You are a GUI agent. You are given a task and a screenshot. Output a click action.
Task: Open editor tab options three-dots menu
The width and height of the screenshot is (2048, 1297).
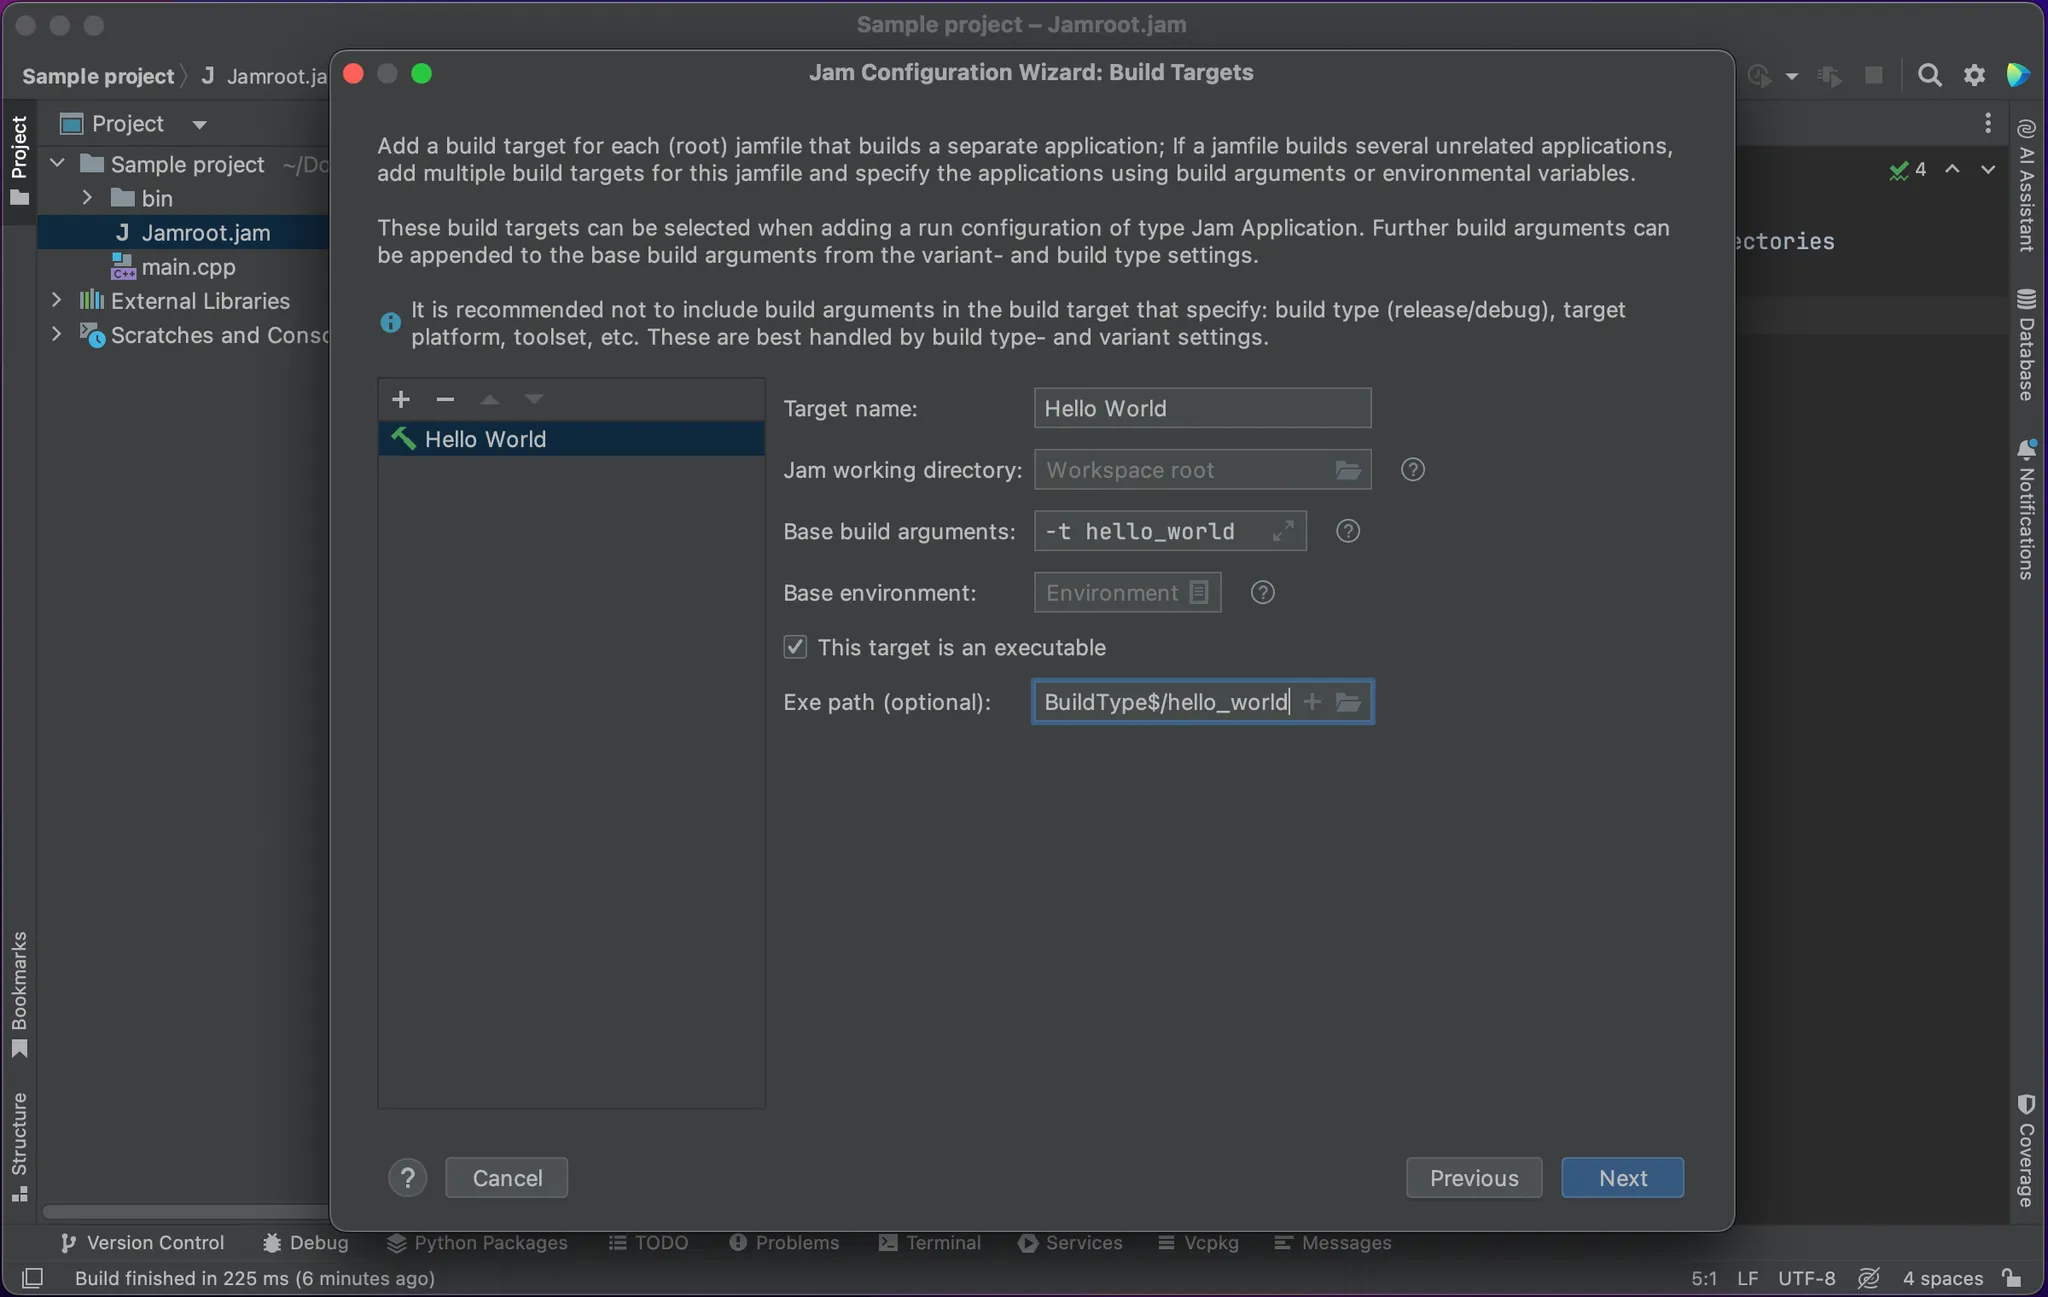(1988, 123)
